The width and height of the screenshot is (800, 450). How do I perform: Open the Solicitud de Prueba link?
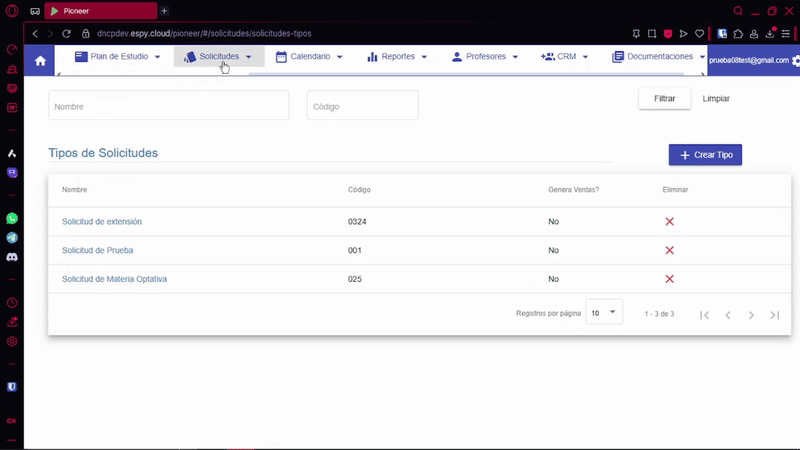pyautogui.click(x=97, y=251)
